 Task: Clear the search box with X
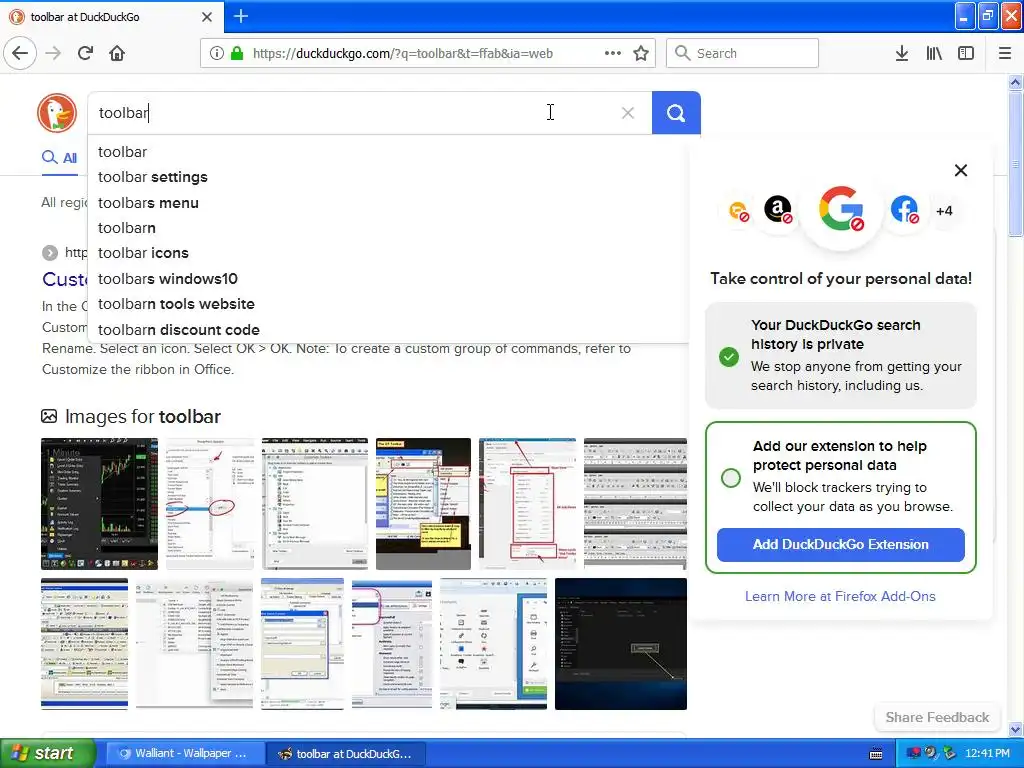(x=628, y=113)
